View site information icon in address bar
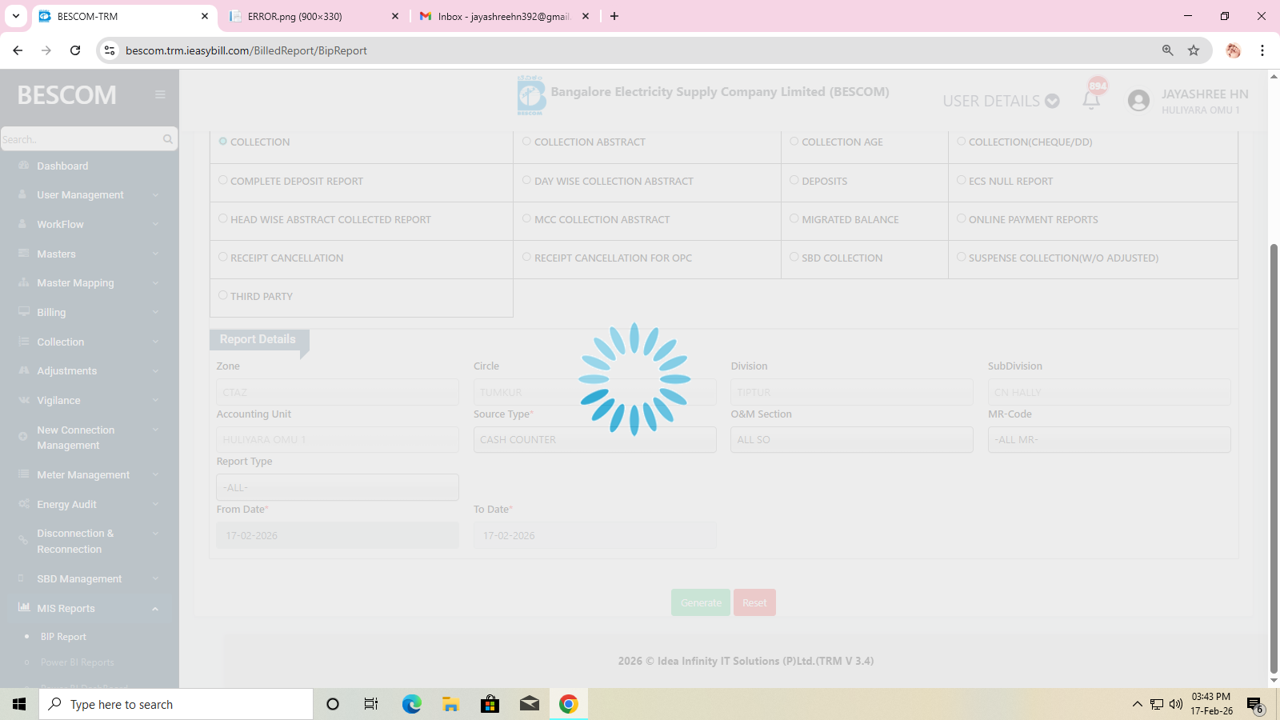 point(109,50)
